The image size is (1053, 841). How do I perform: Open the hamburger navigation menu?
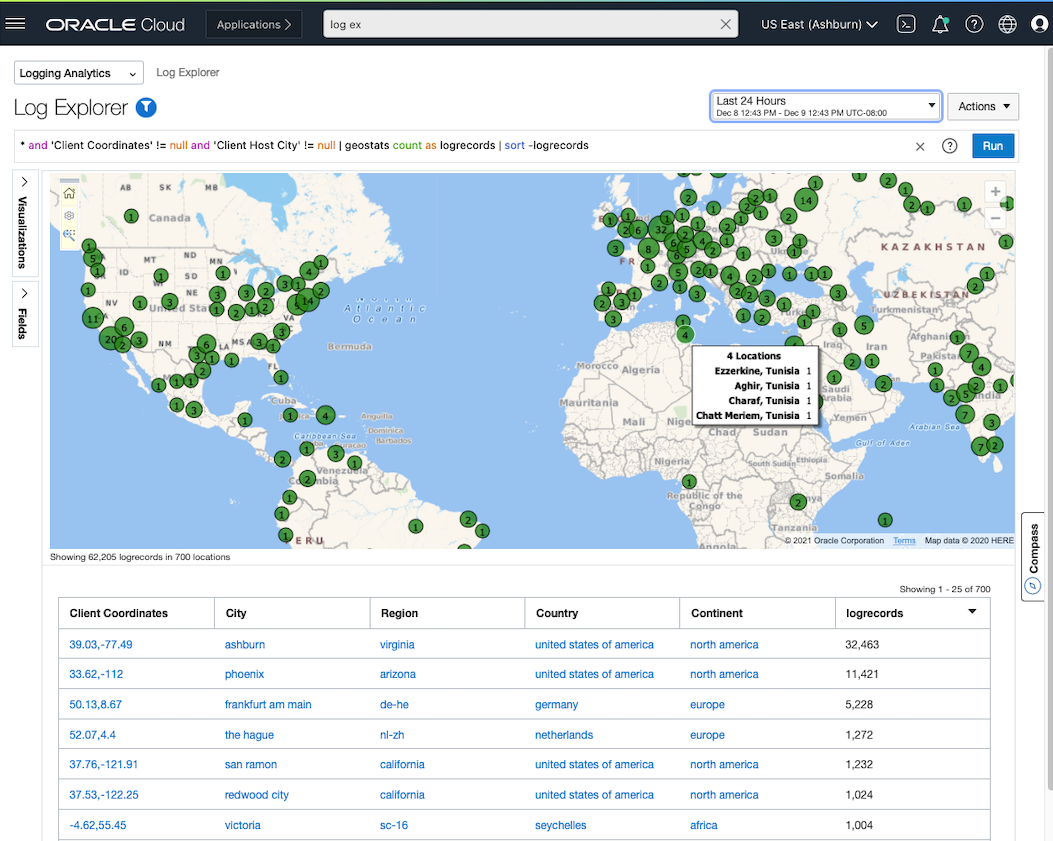tap(16, 24)
